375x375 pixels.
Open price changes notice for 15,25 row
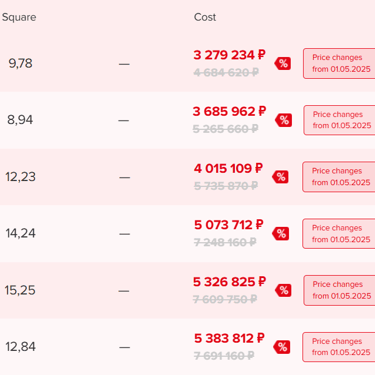(339, 290)
